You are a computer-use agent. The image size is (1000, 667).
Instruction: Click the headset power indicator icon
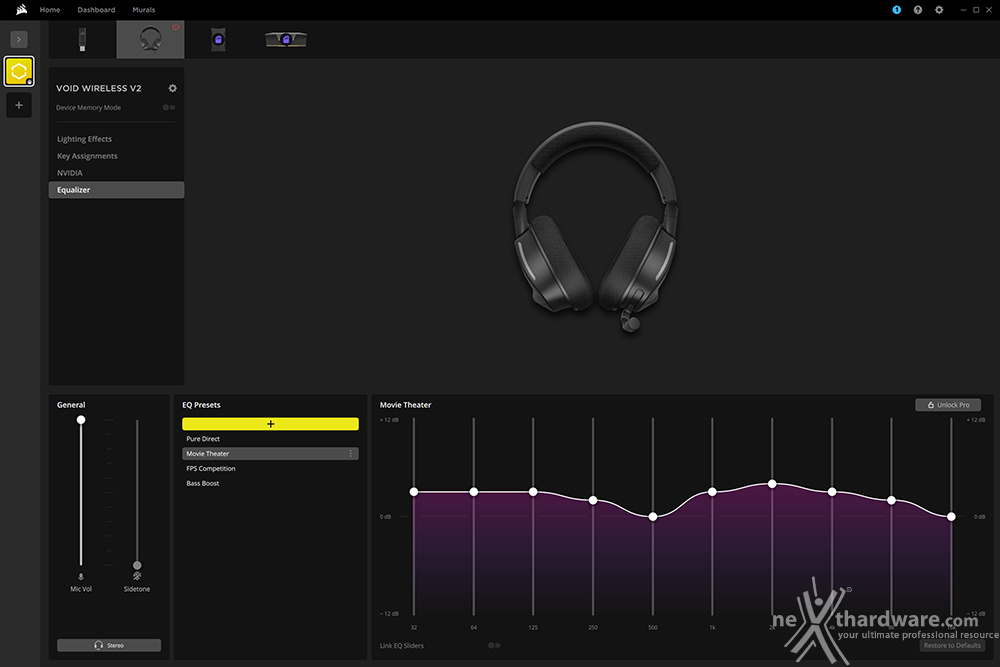[175, 27]
